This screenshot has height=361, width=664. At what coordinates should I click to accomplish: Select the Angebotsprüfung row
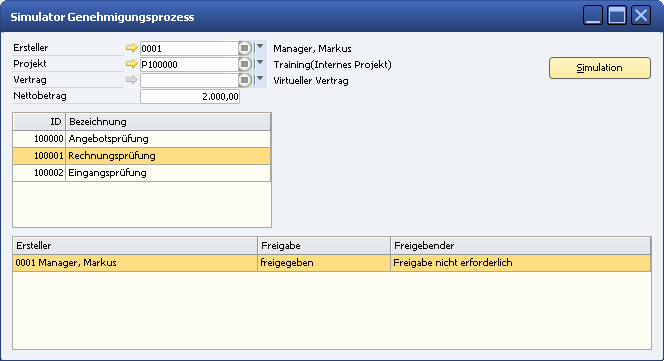click(142, 139)
